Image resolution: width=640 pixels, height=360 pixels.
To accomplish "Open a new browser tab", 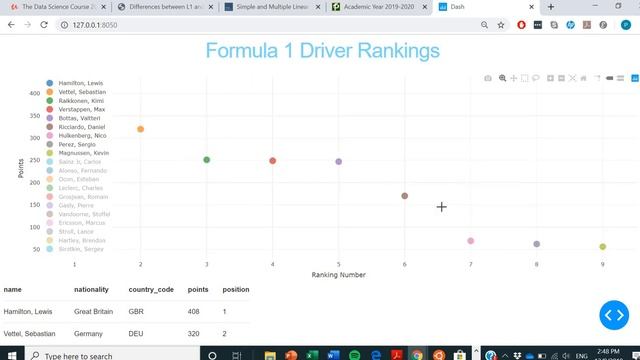I will coord(551,7).
